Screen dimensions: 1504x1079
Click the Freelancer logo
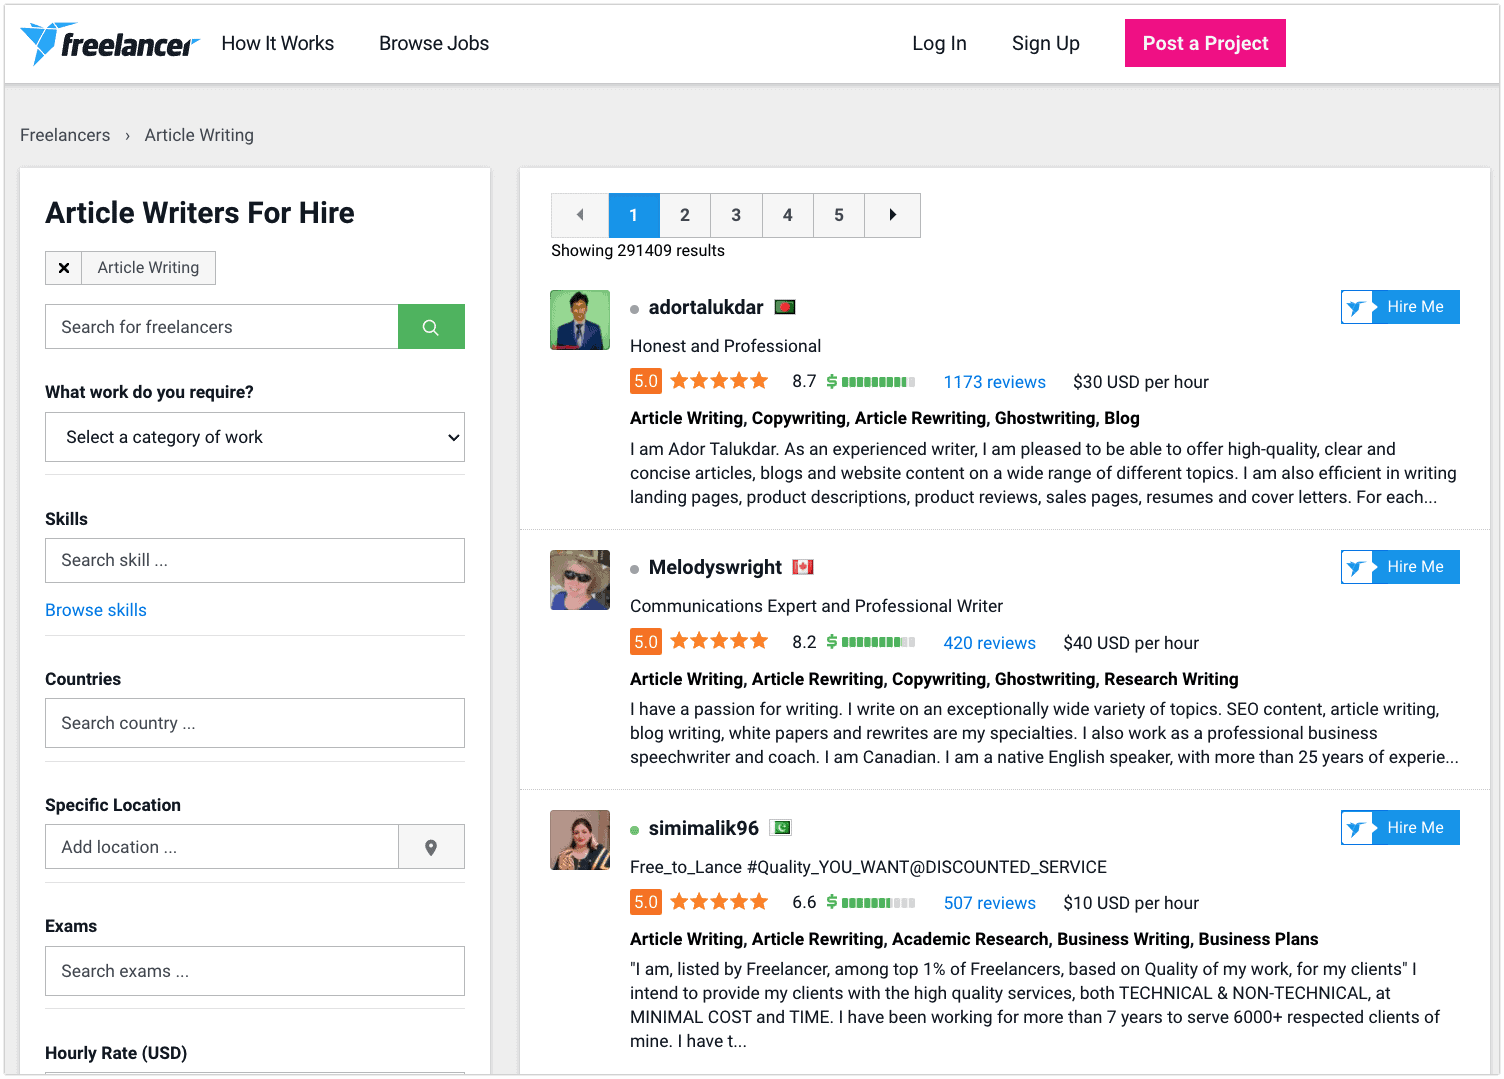[x=110, y=43]
